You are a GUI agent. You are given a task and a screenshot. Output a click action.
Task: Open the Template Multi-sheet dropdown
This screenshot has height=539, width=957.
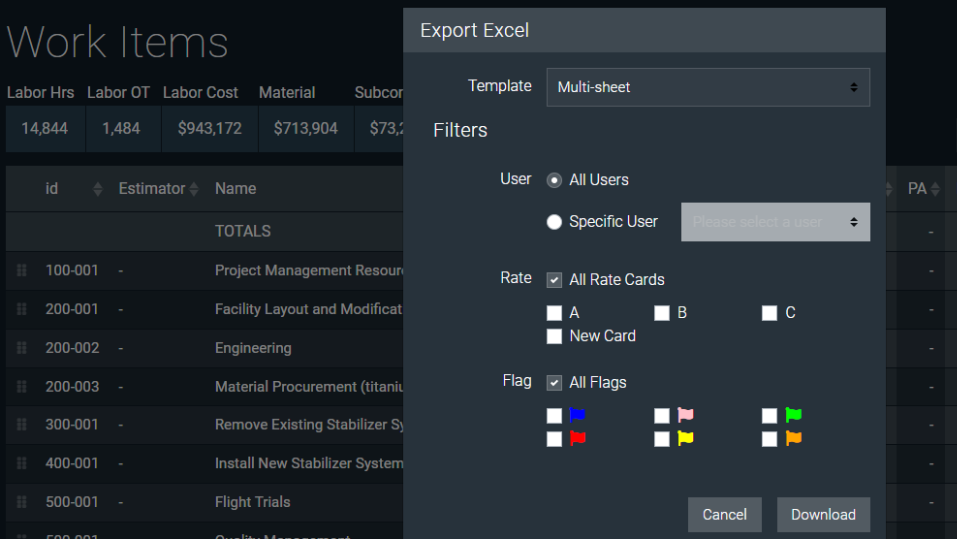(708, 87)
